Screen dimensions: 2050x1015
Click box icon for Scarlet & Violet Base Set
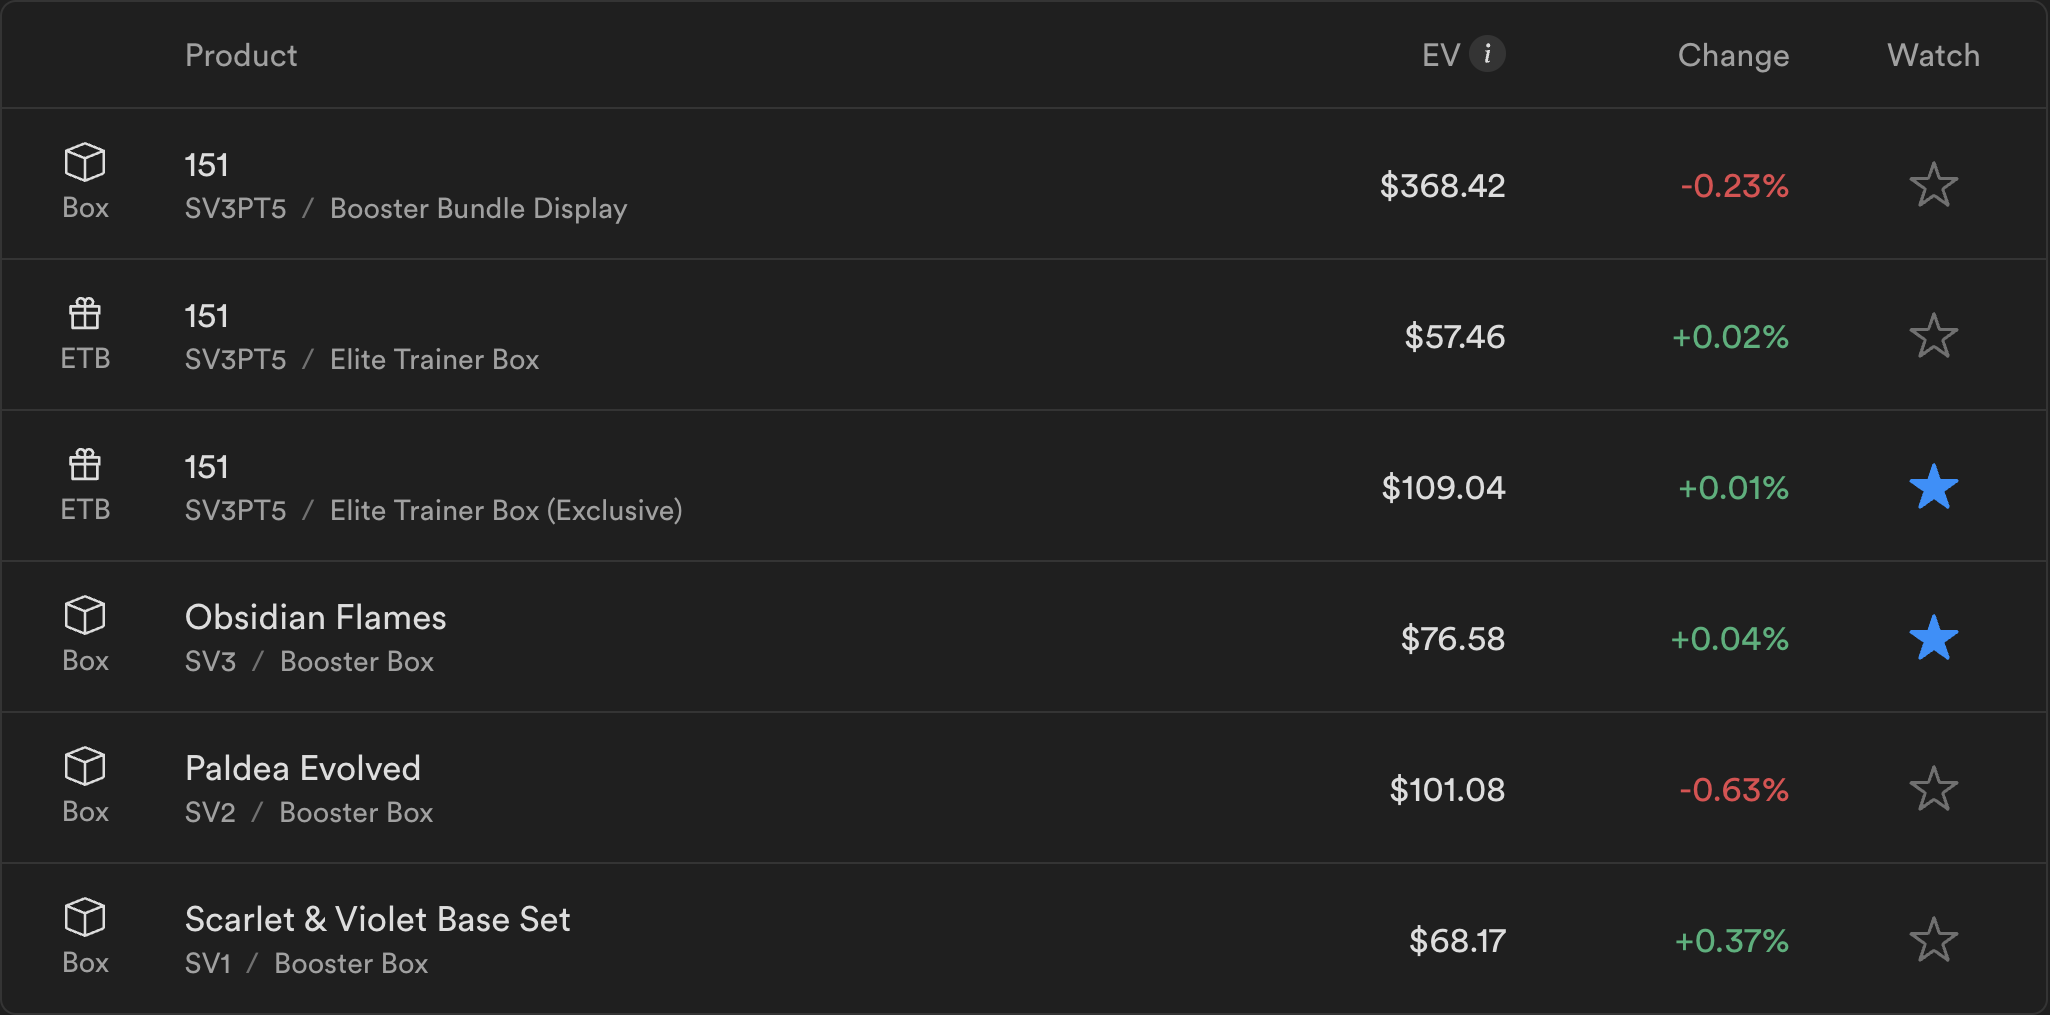85,917
